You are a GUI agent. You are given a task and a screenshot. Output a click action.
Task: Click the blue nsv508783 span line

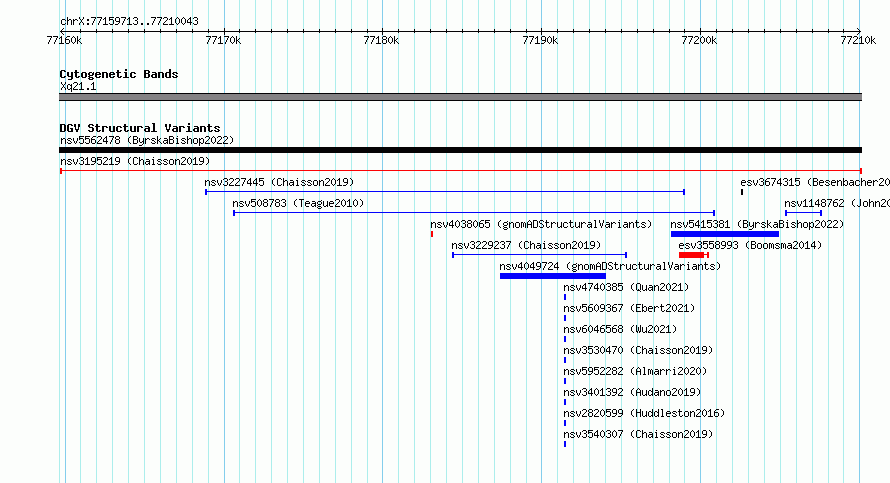pos(474,213)
